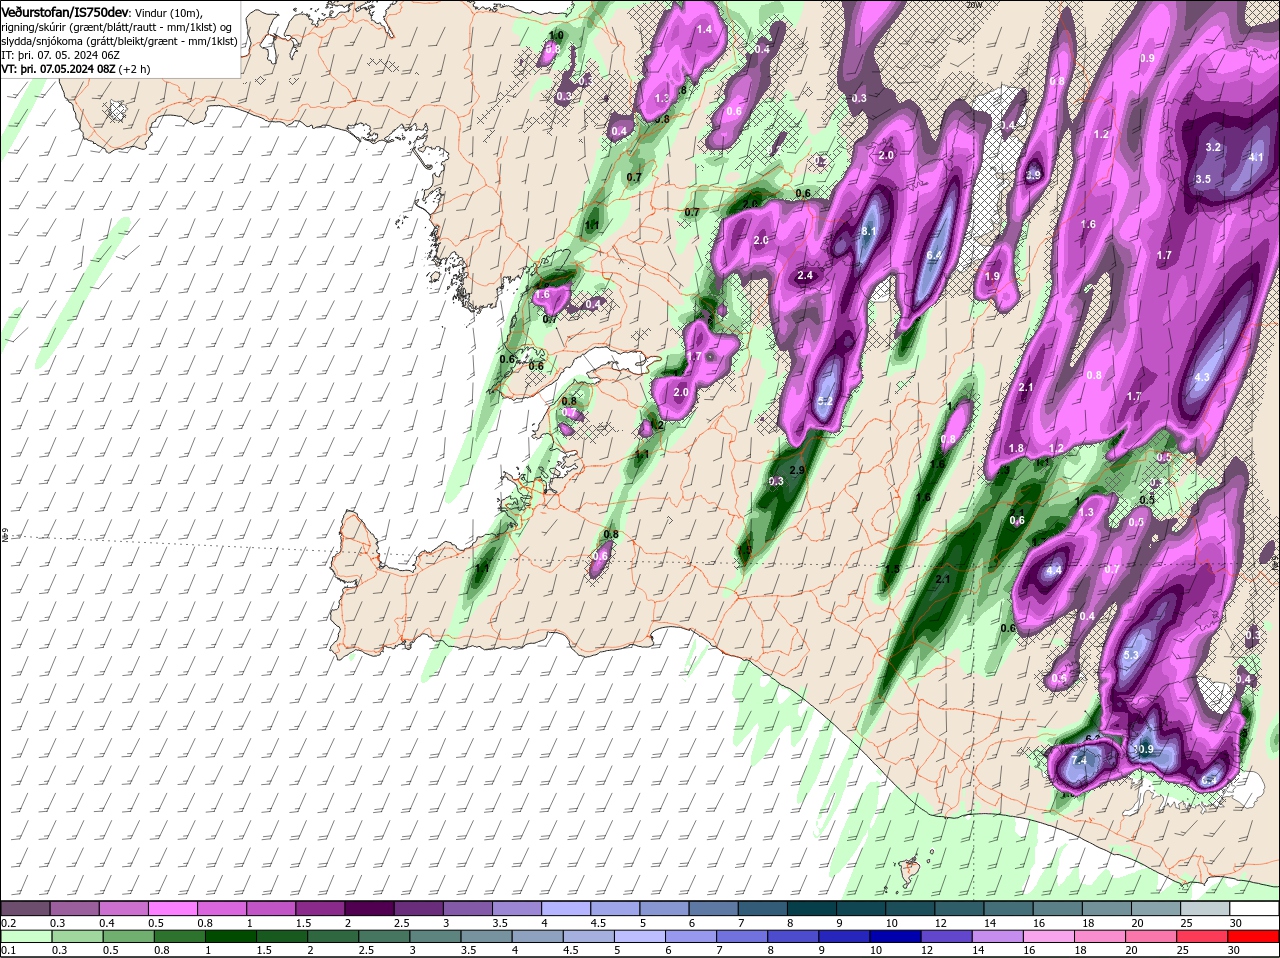Click the '0.1' label under the bottom legend row
Image resolution: width=1280 pixels, height=958 pixels.
8,951
